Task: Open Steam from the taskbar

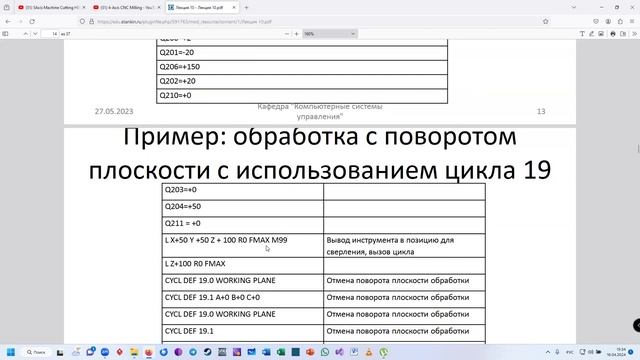Action: [207, 352]
